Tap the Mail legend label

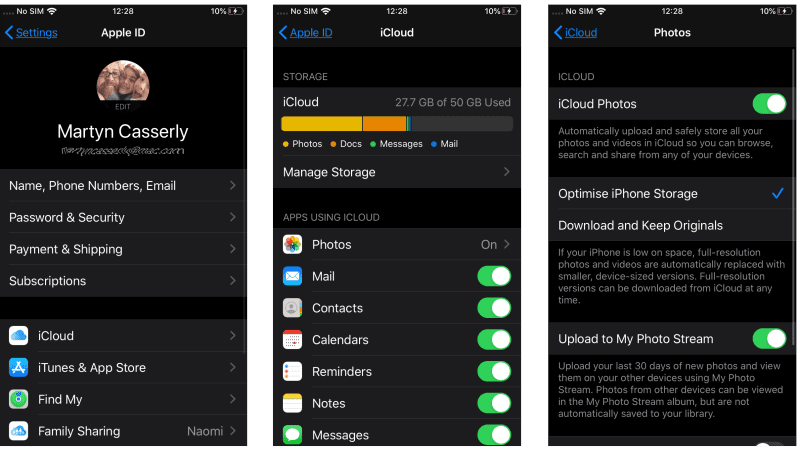[x=449, y=144]
